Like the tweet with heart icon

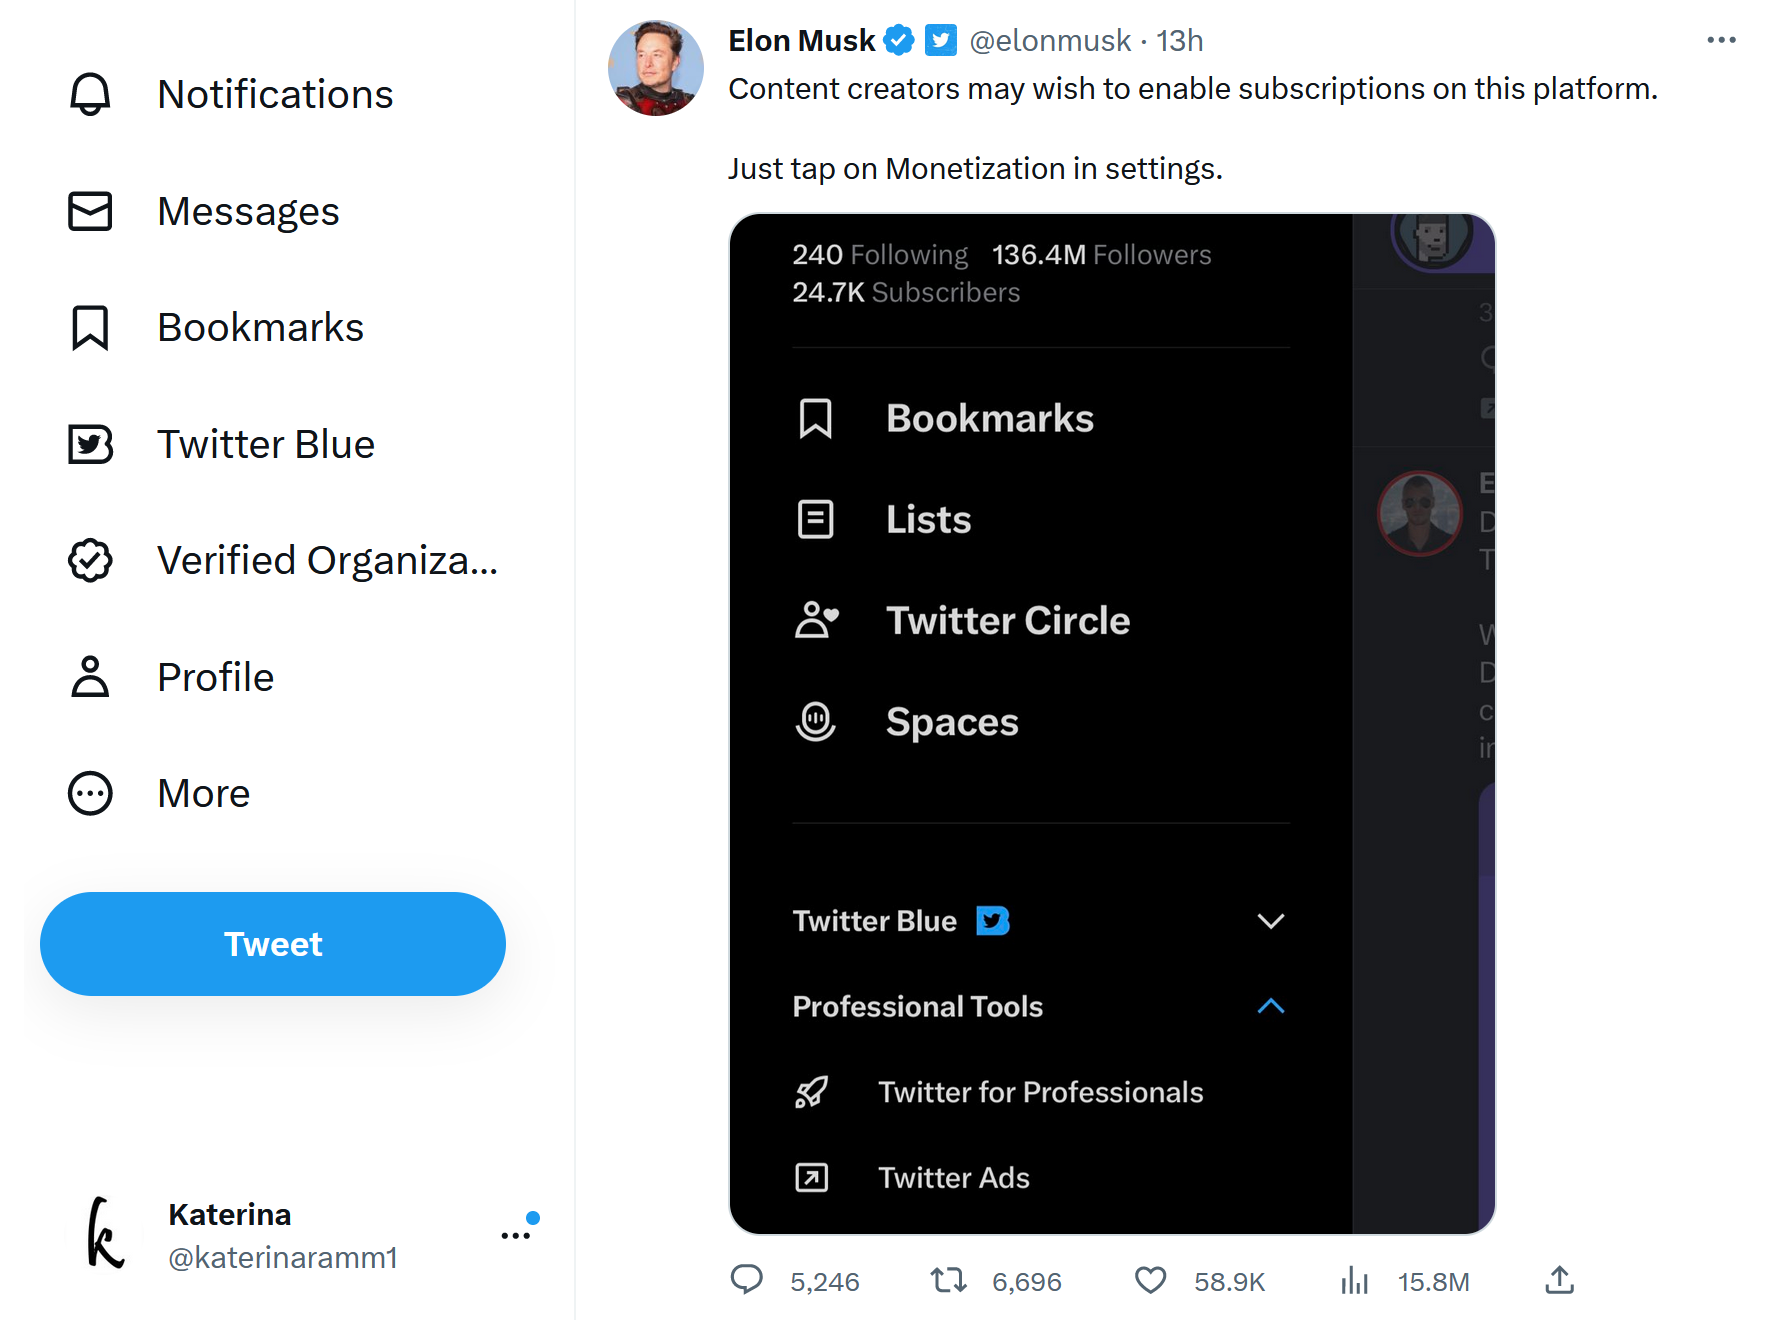click(1150, 1280)
